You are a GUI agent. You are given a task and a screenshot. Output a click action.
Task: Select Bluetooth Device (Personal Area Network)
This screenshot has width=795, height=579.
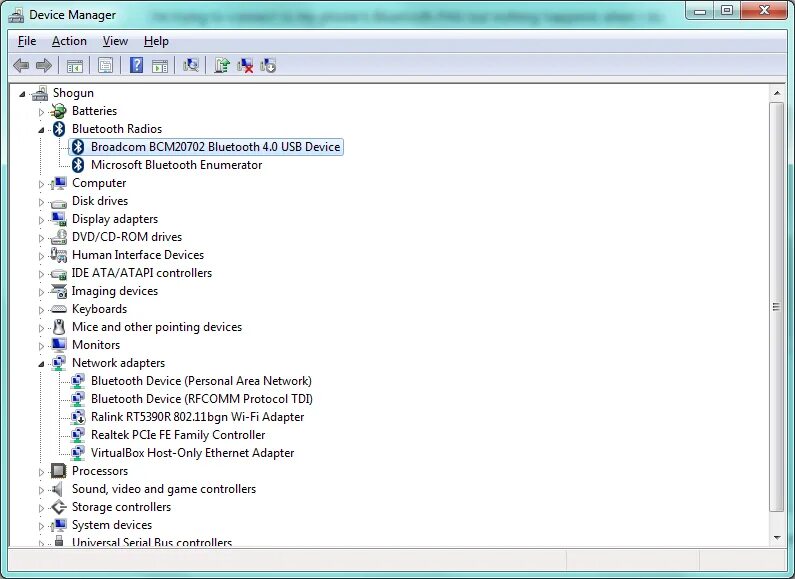201,381
